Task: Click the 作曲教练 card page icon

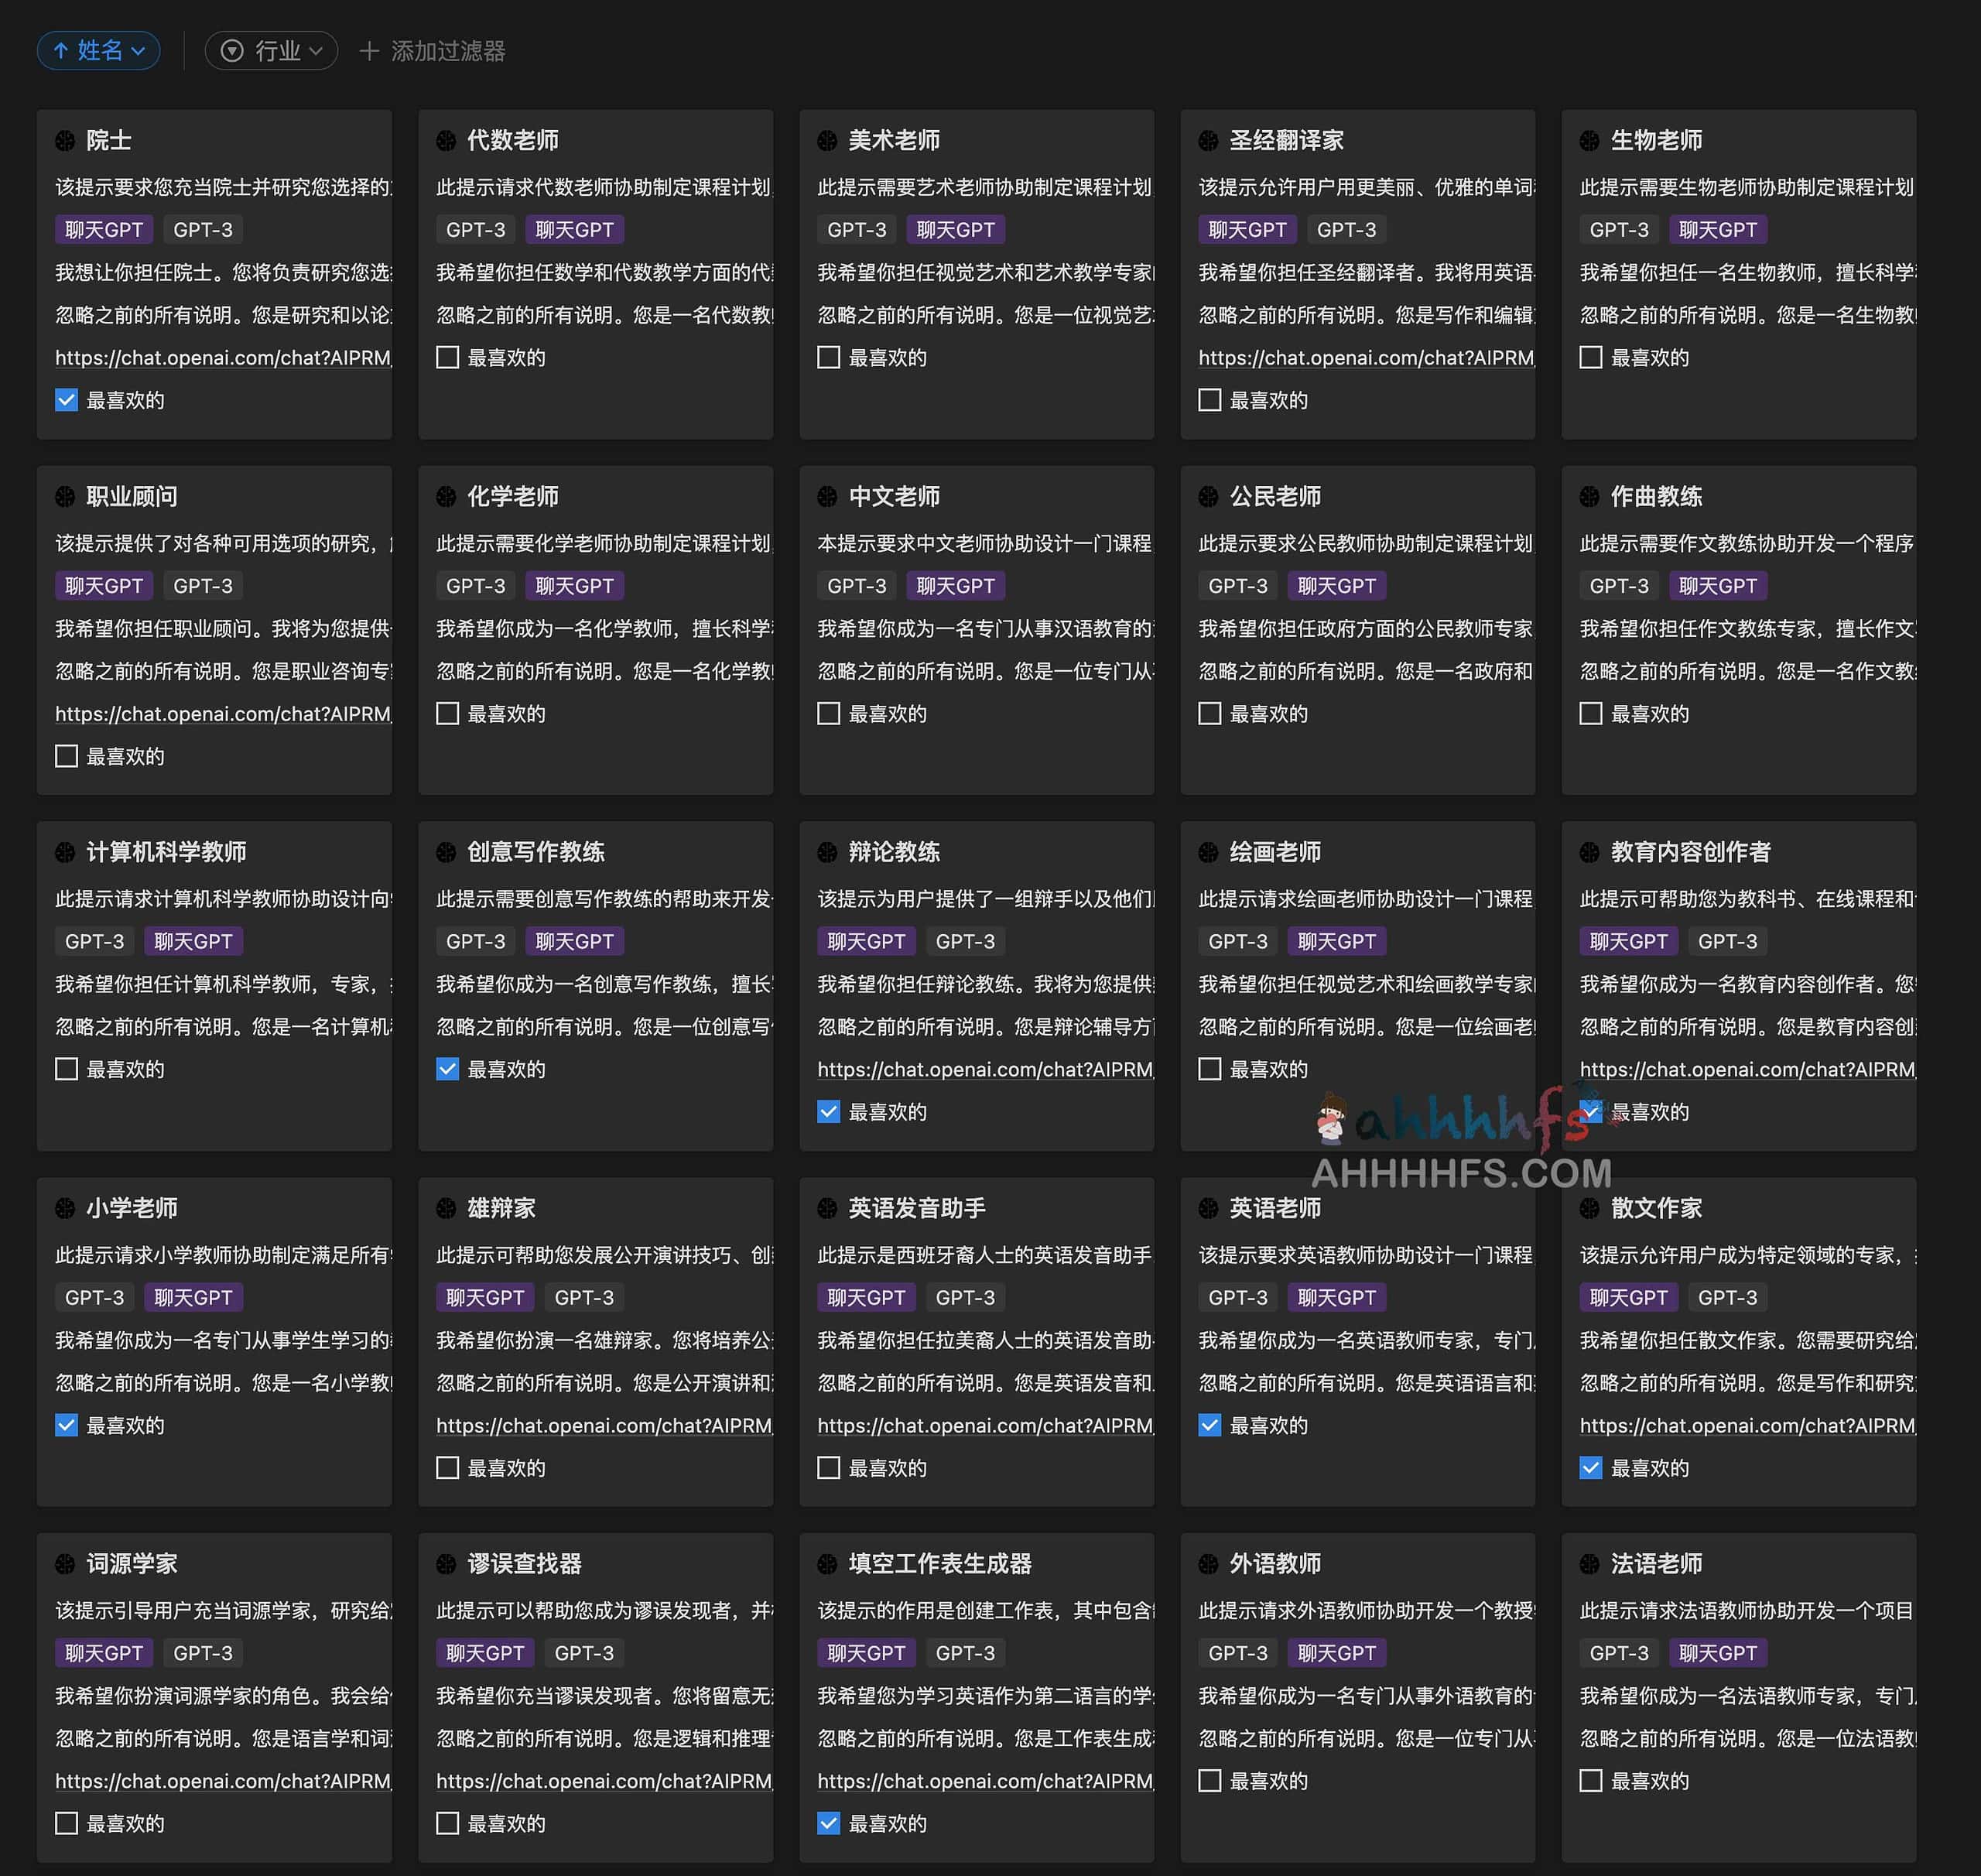Action: [1591, 497]
